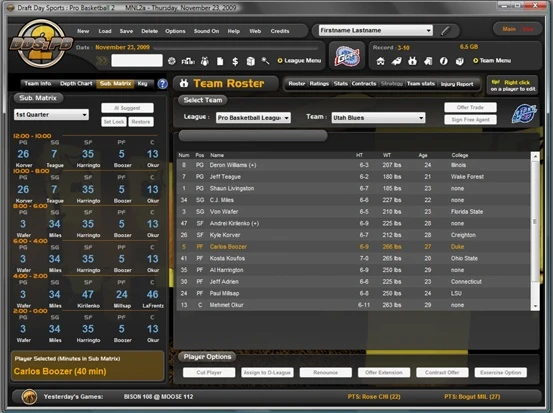Select the Team Menu radio bullet

pyautogui.click(x=475, y=61)
